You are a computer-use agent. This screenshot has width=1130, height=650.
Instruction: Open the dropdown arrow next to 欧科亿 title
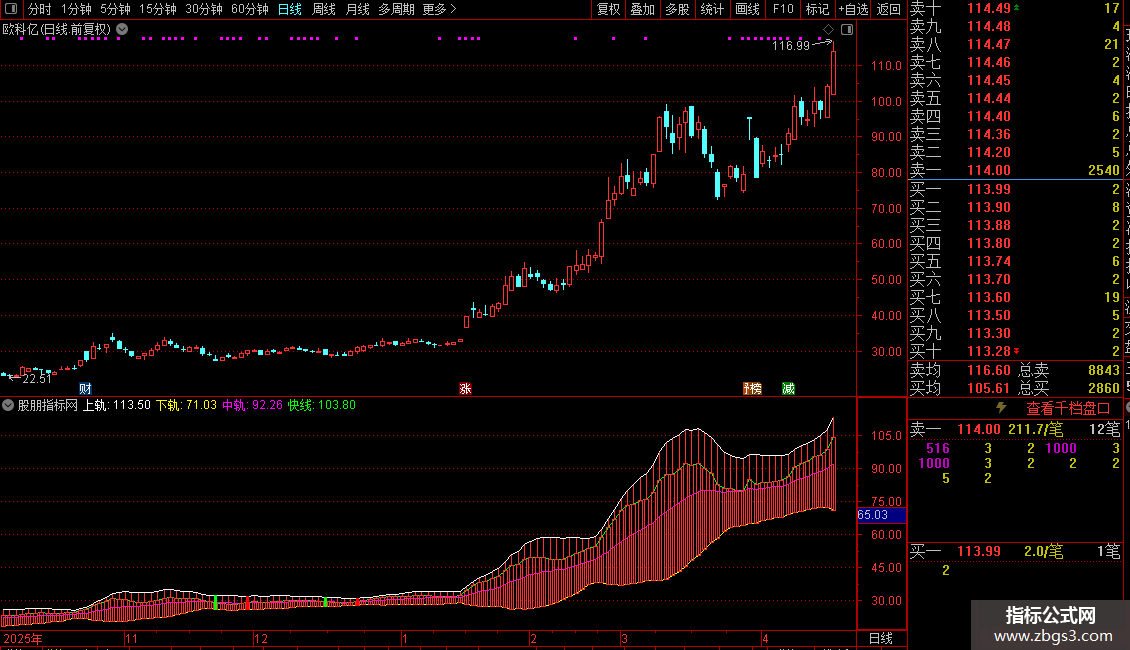pyautogui.click(x=122, y=29)
